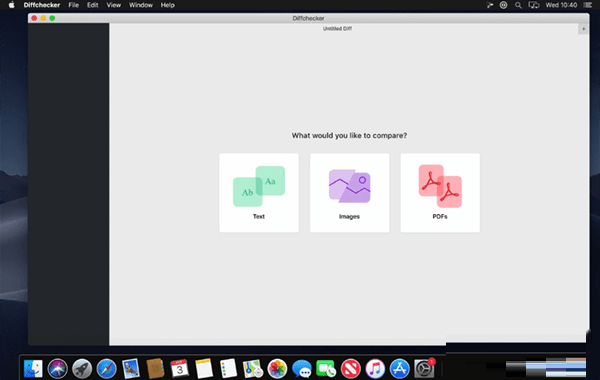Viewport: 600px width, 380px height.
Task: Open the Window menu
Action: point(141,5)
